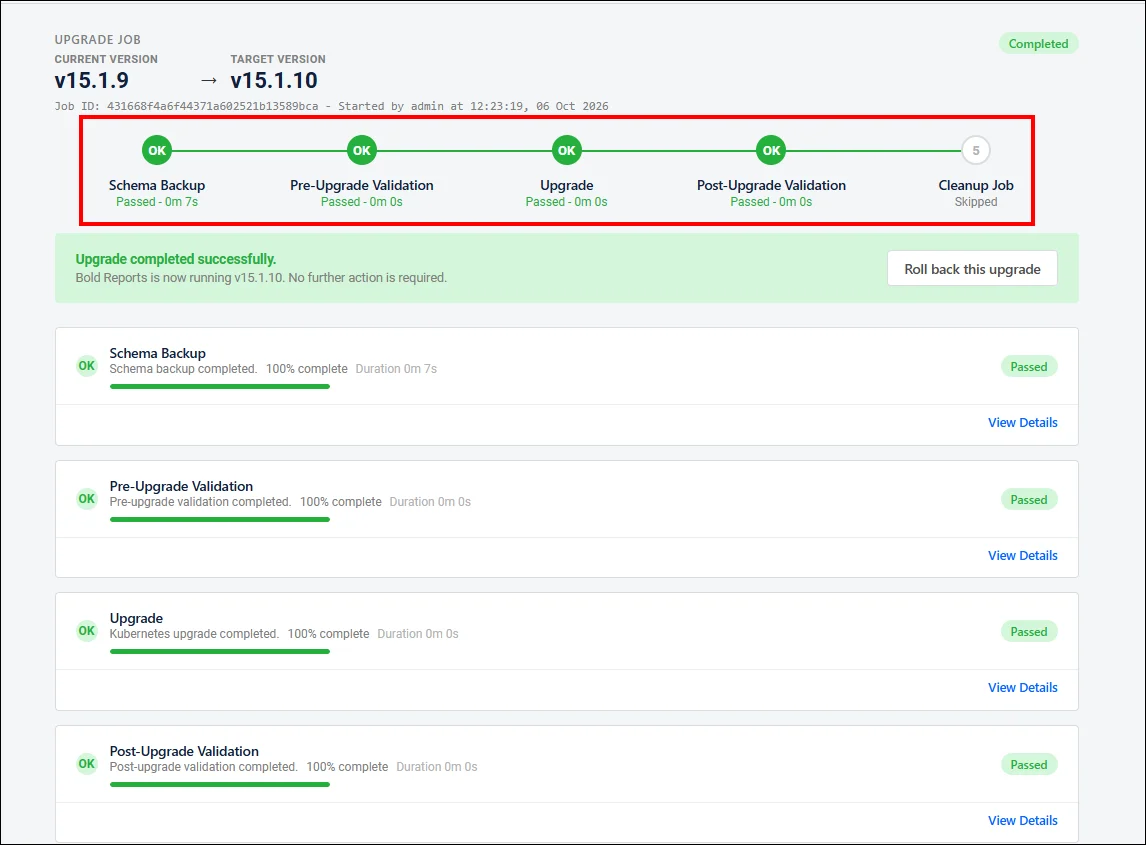
Task: Click Passed badge in Schema Backup card
Action: [x=1028, y=367]
